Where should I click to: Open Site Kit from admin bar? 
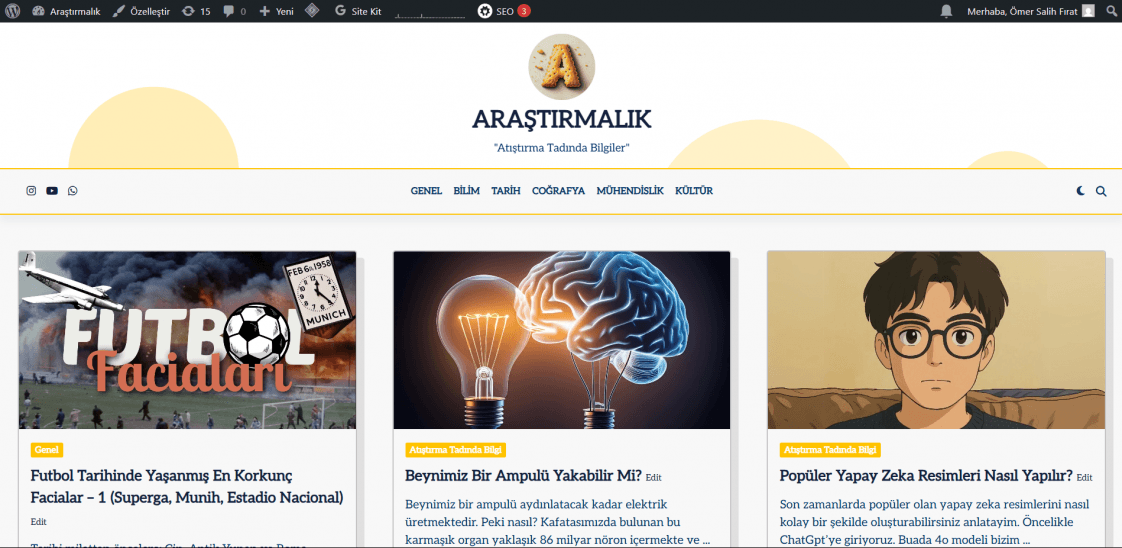358,11
